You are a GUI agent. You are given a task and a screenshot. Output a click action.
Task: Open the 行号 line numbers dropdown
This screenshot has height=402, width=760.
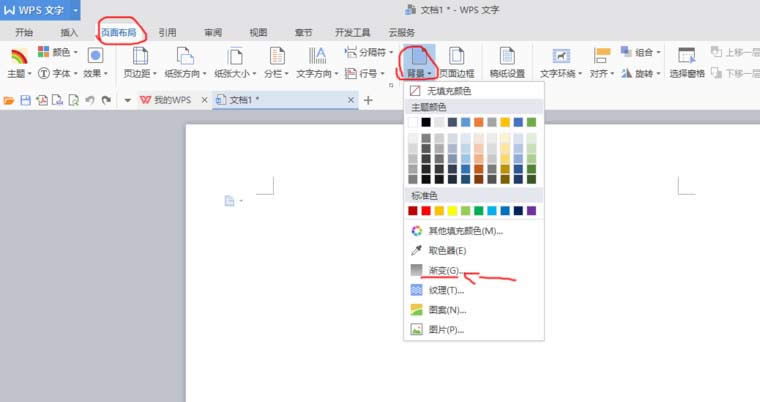tap(364, 73)
